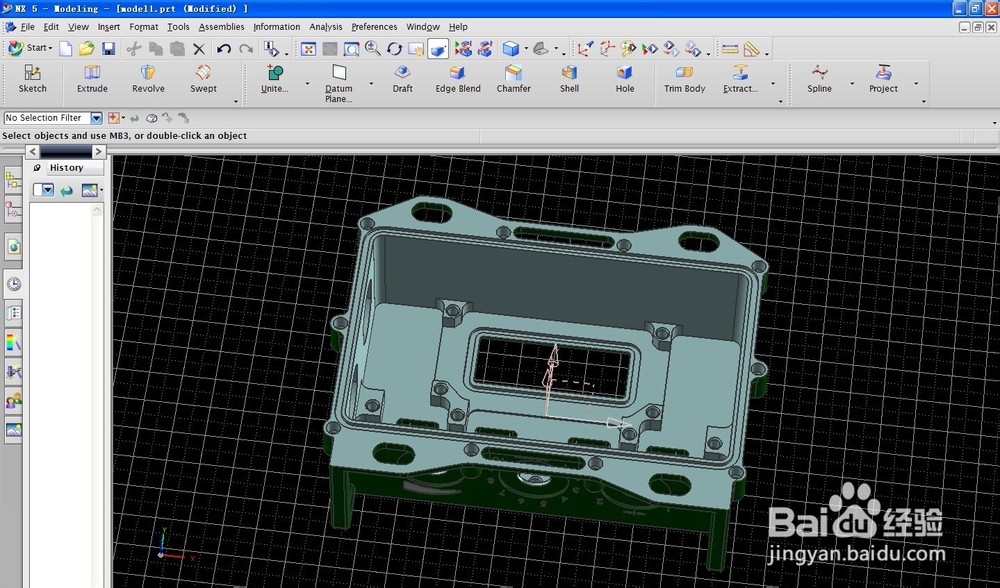The height and width of the screenshot is (588, 1000).
Task: Expand the Spline options arrow
Action: (x=852, y=84)
